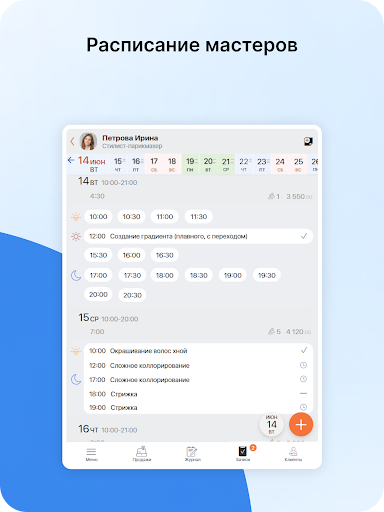Pick the 16:30 free time slot
The width and height of the screenshot is (384, 512).
[165, 255]
